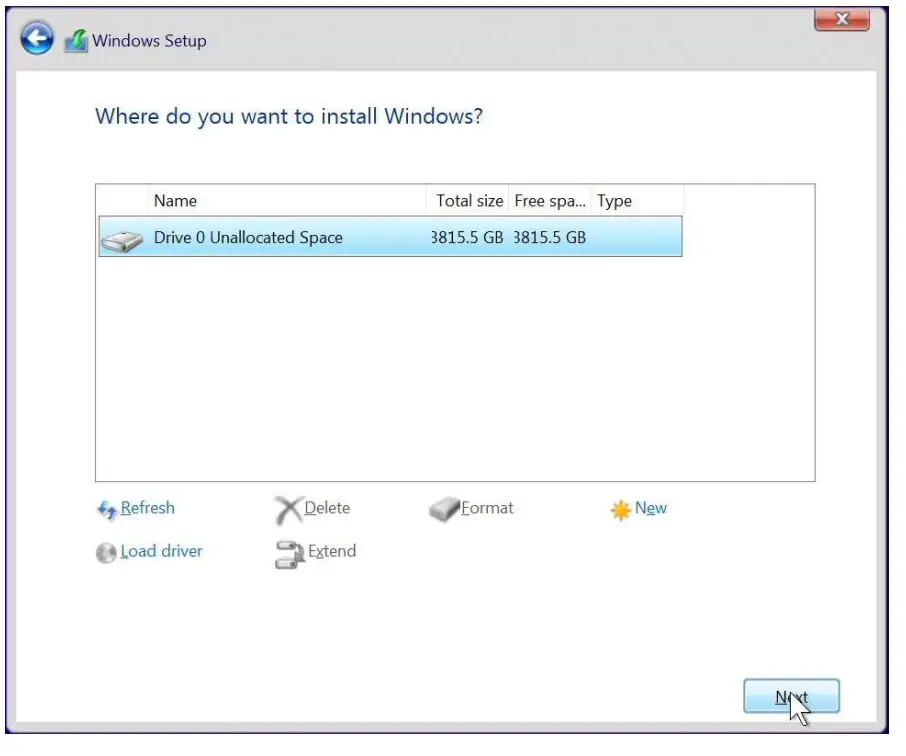
Task: Click the Free space column header
Action: tap(550, 200)
